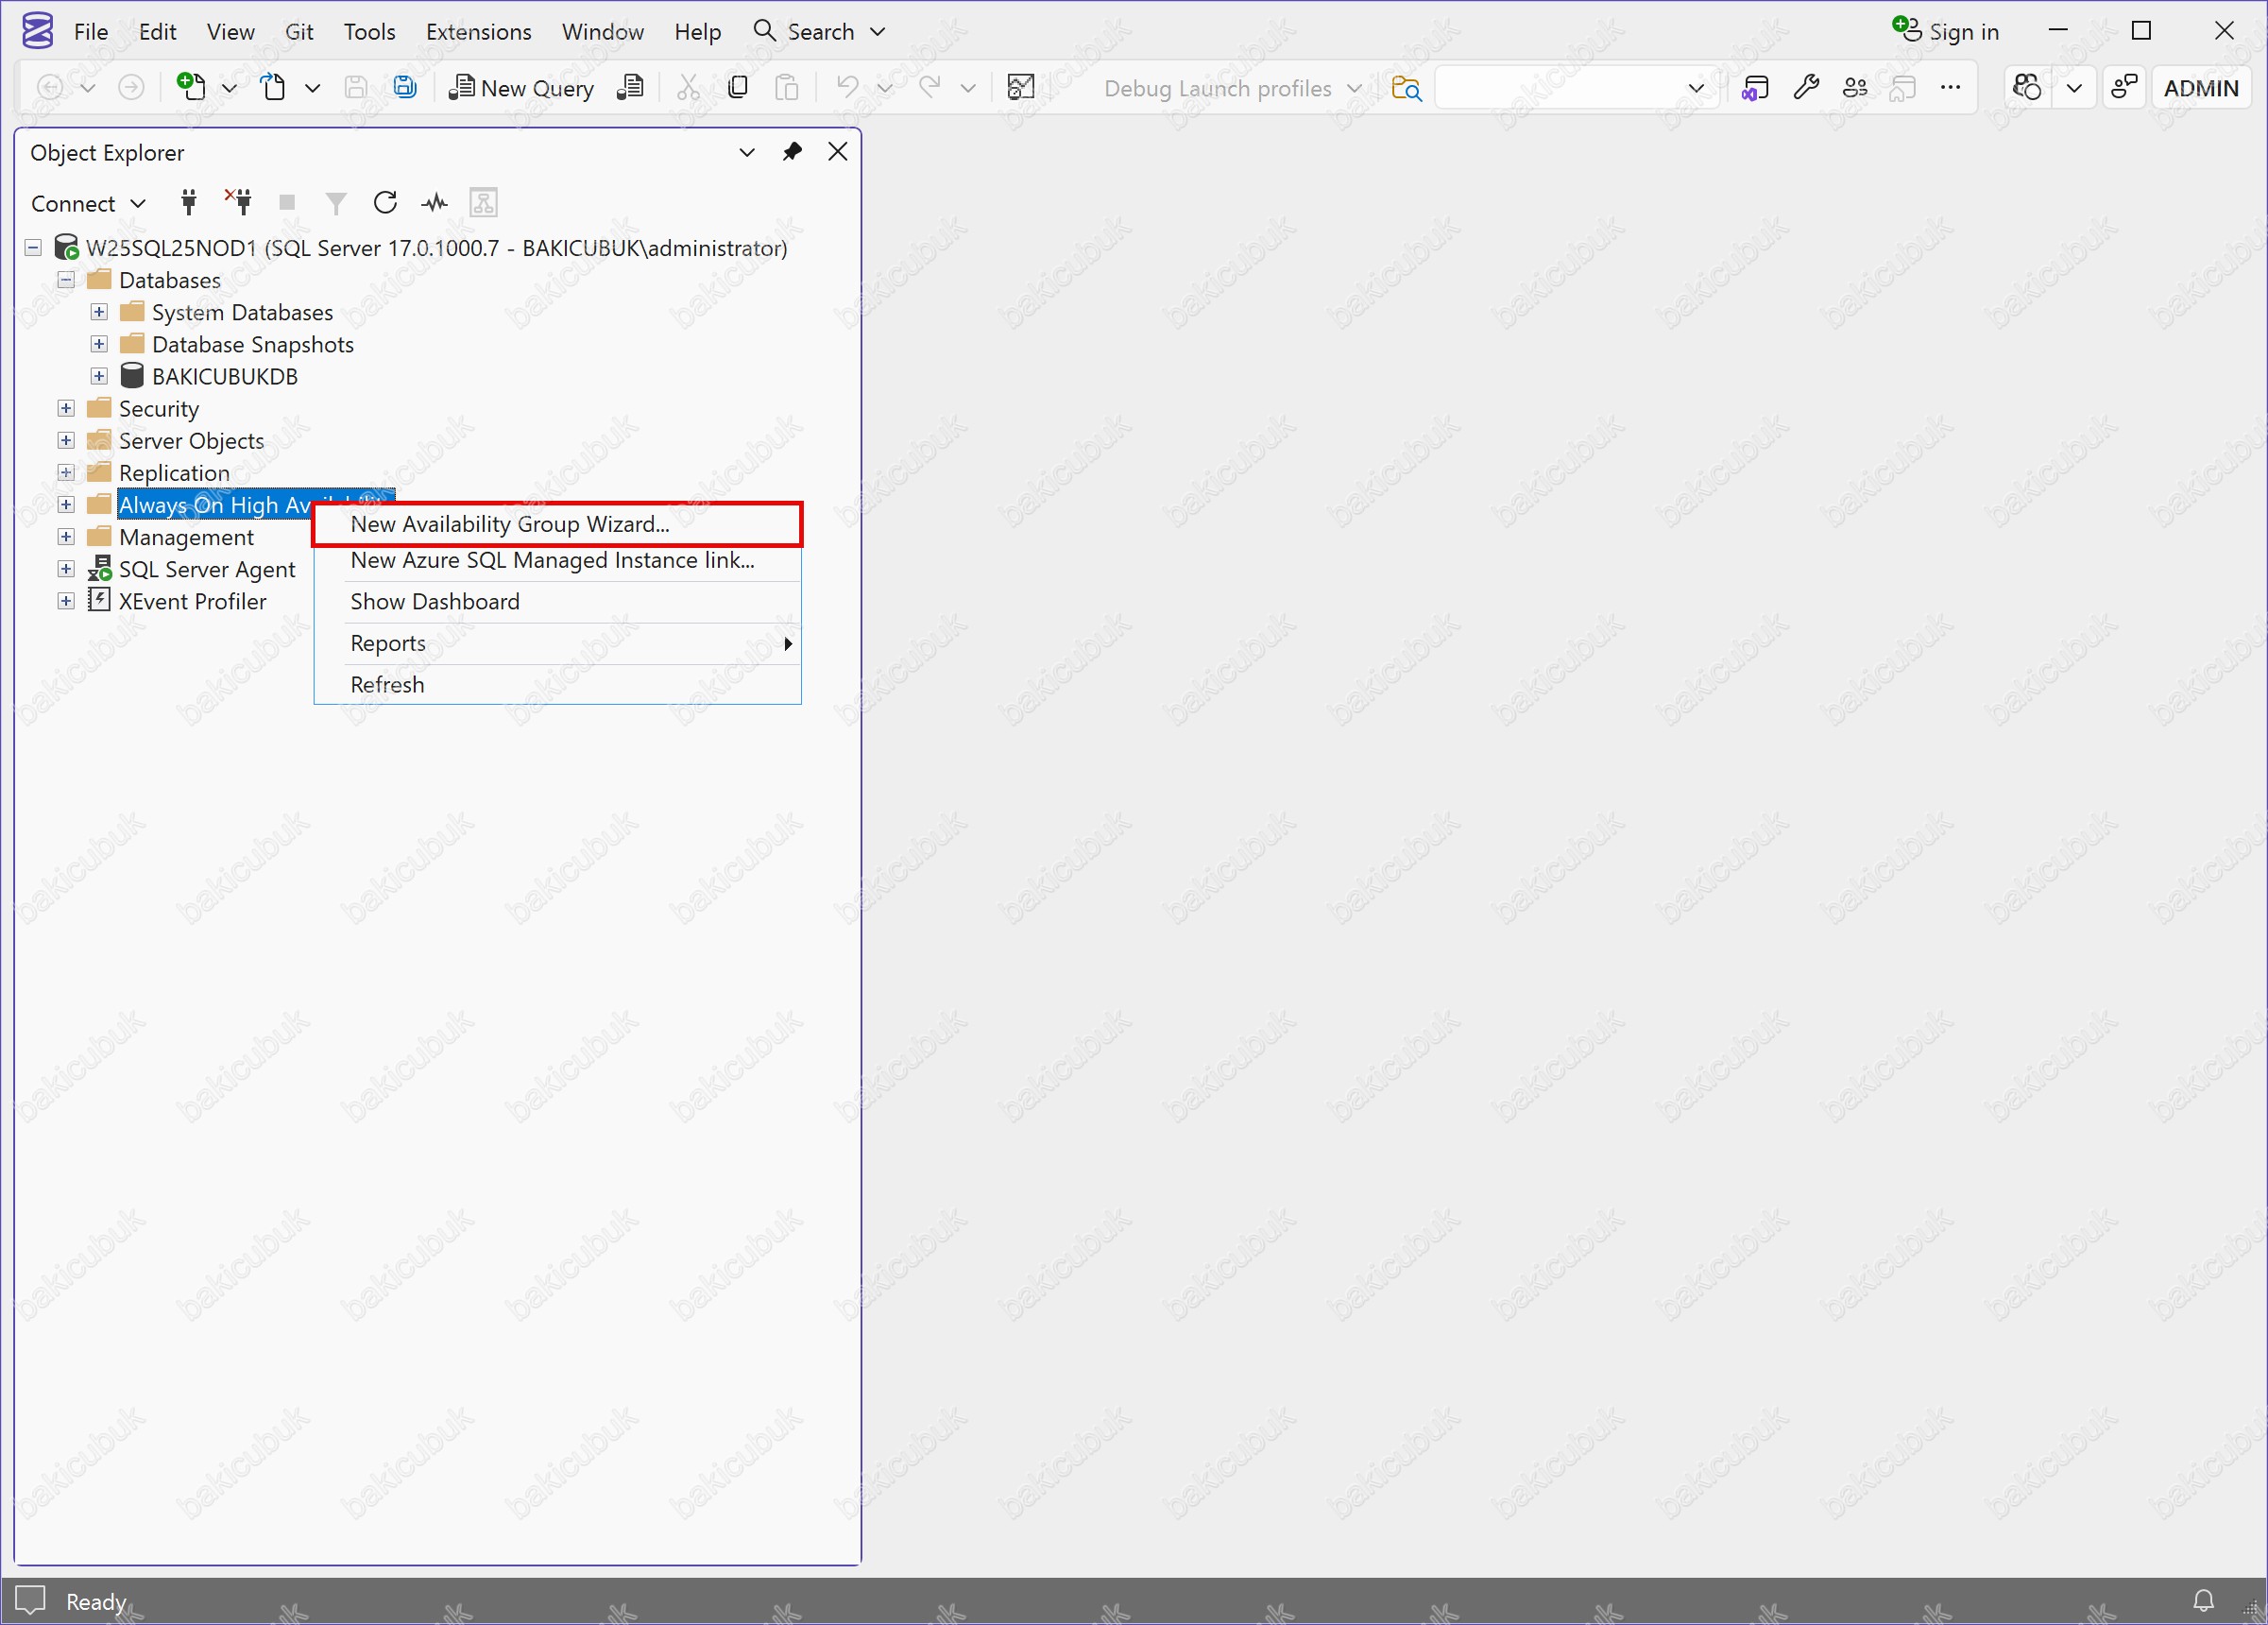Click the New Query button
2268x1625 pixels.
point(522,88)
